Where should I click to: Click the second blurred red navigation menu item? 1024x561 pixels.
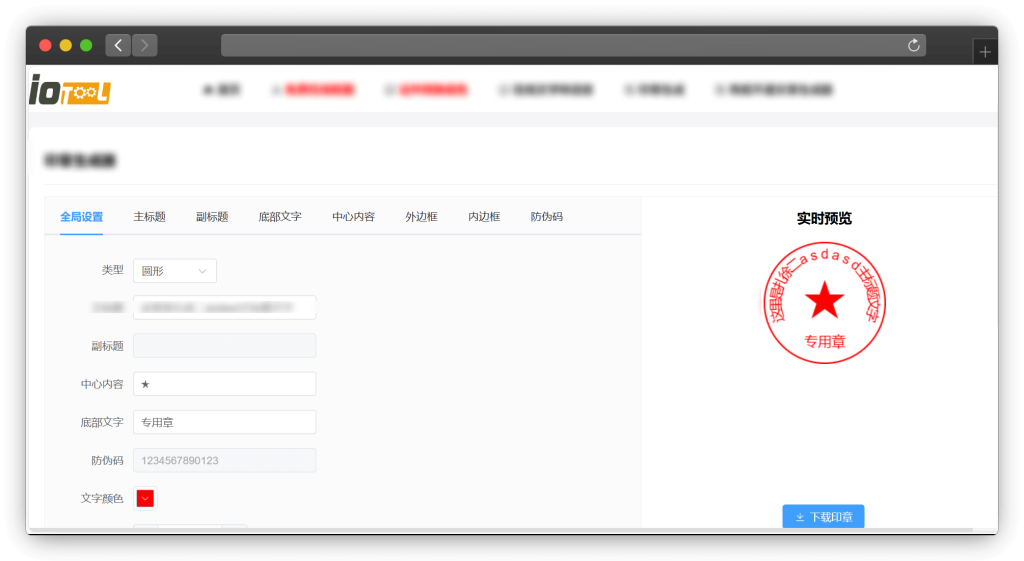pos(427,89)
